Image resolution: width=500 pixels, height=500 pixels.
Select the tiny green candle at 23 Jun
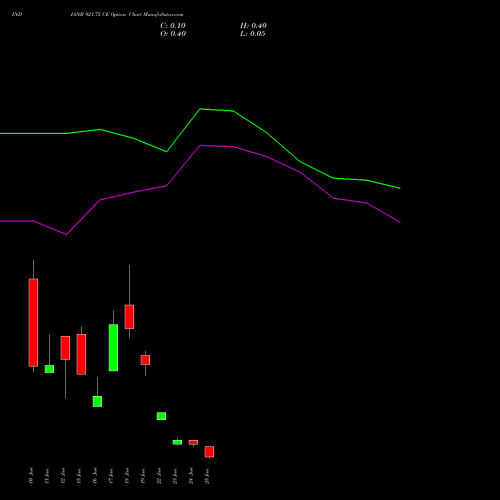click(x=177, y=442)
